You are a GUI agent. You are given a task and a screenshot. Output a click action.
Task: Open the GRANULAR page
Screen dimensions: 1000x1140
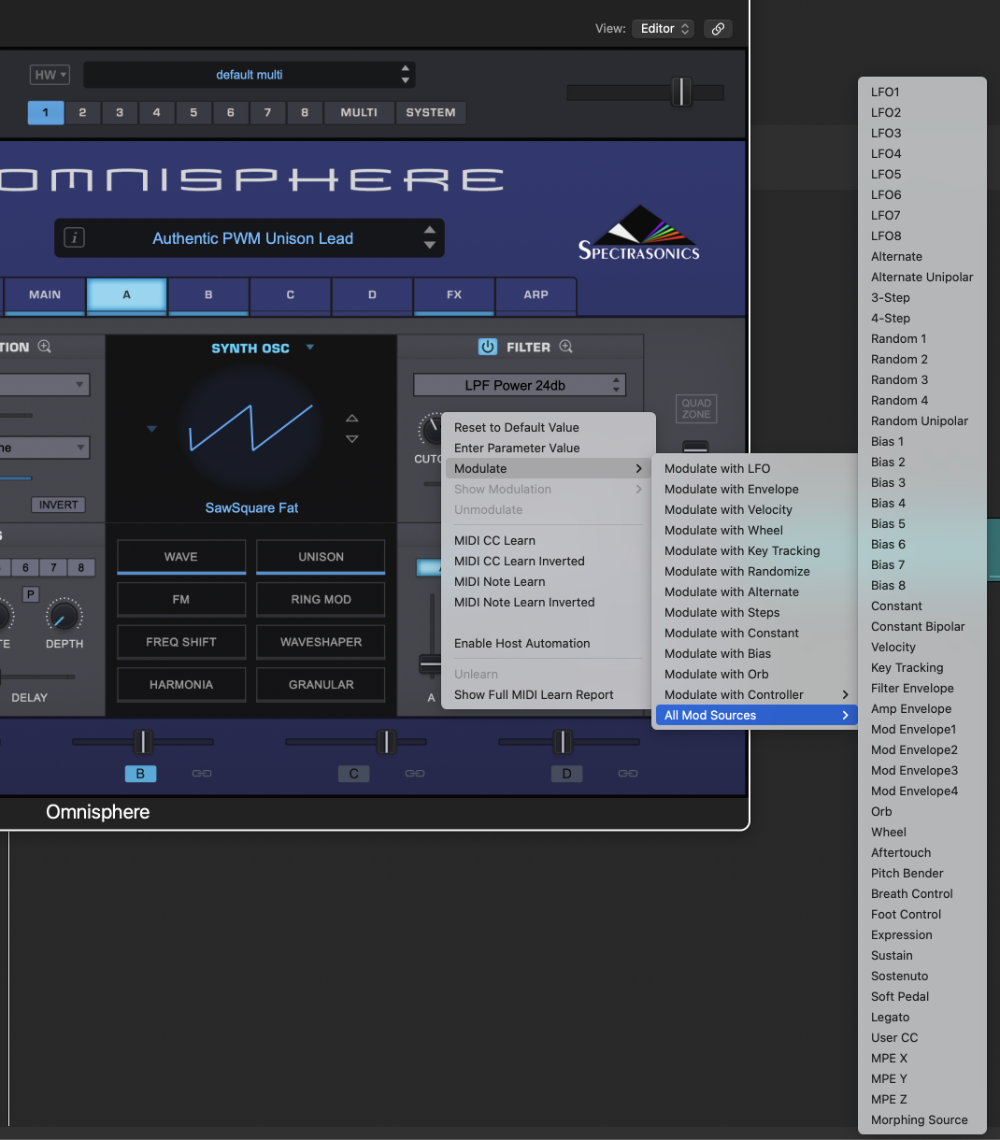(321, 685)
